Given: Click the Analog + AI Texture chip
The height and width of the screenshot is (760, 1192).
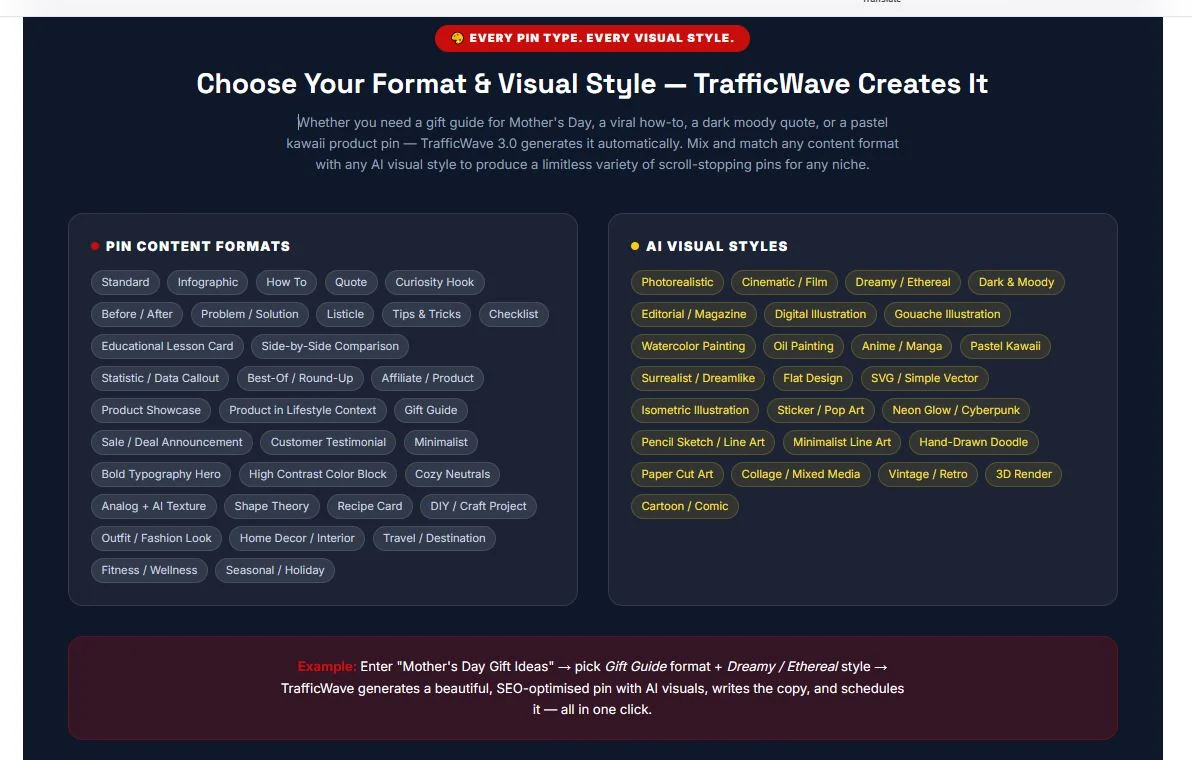Looking at the screenshot, I should [154, 505].
